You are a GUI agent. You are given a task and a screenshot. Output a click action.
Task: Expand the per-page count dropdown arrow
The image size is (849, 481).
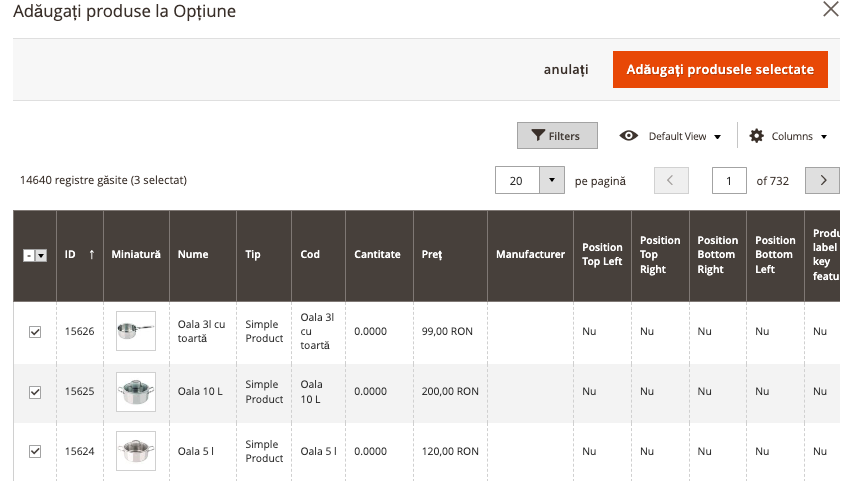point(552,180)
